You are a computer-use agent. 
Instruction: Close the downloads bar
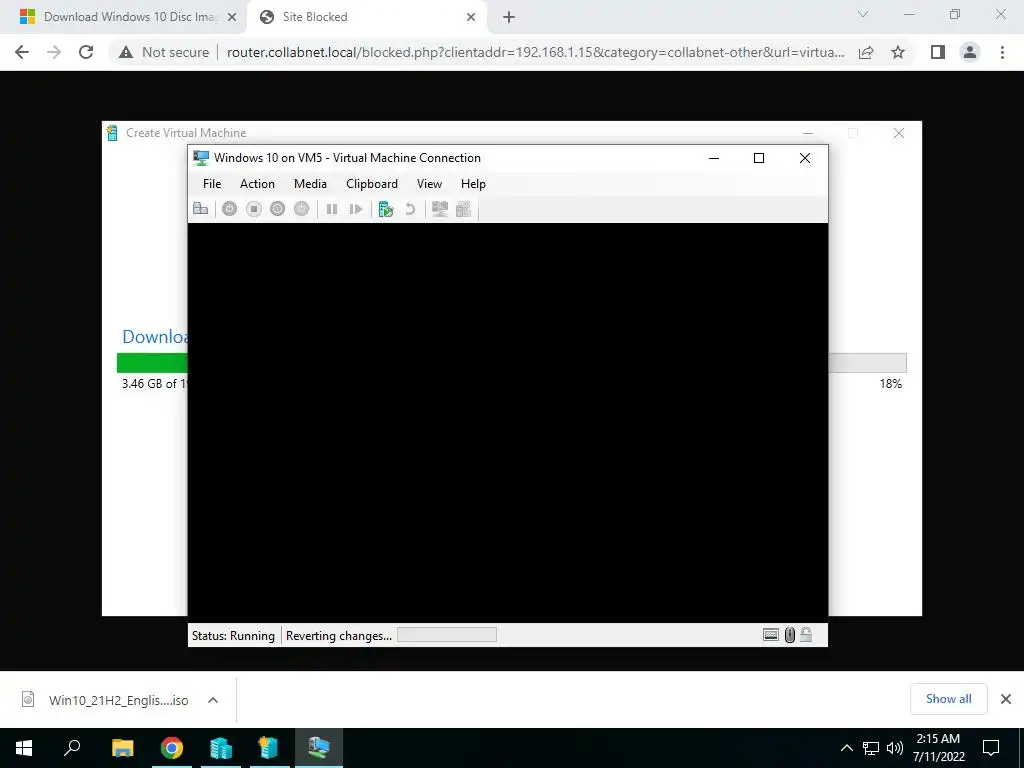(x=1006, y=699)
